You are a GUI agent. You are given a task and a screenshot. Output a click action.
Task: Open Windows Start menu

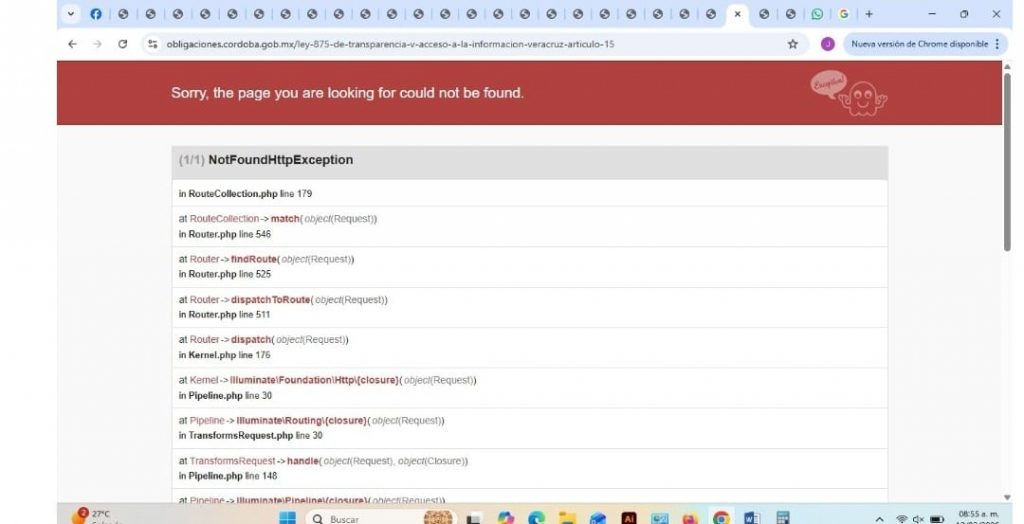[287, 518]
